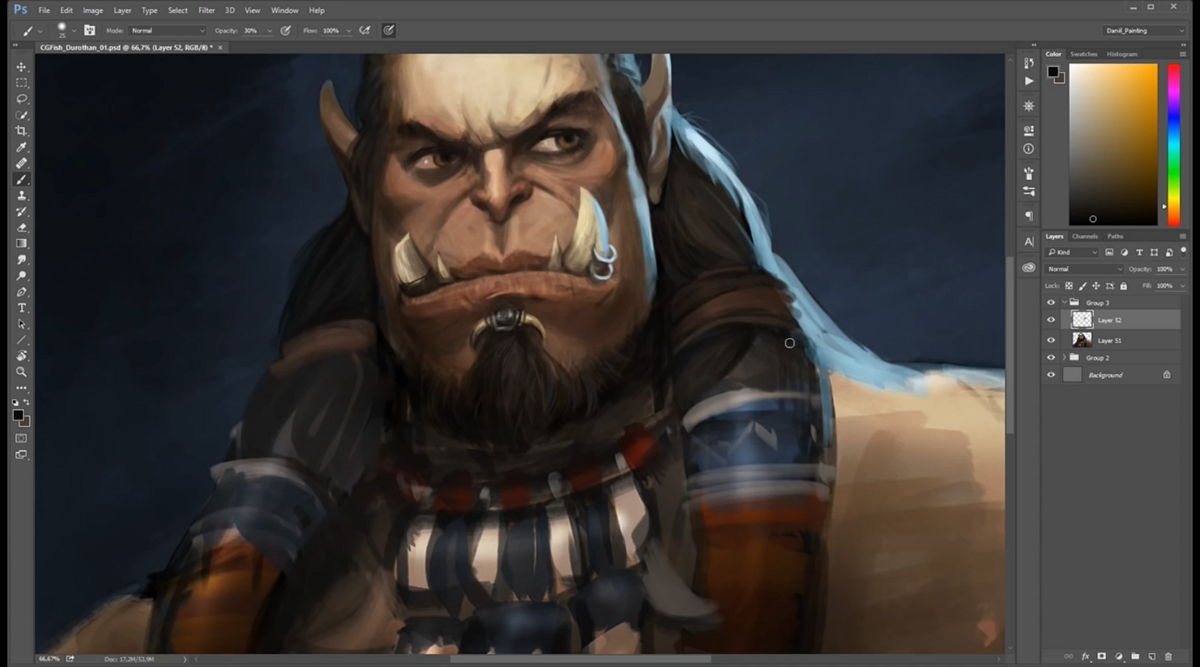Select the Pen tool
The width and height of the screenshot is (1200, 667).
click(22, 291)
